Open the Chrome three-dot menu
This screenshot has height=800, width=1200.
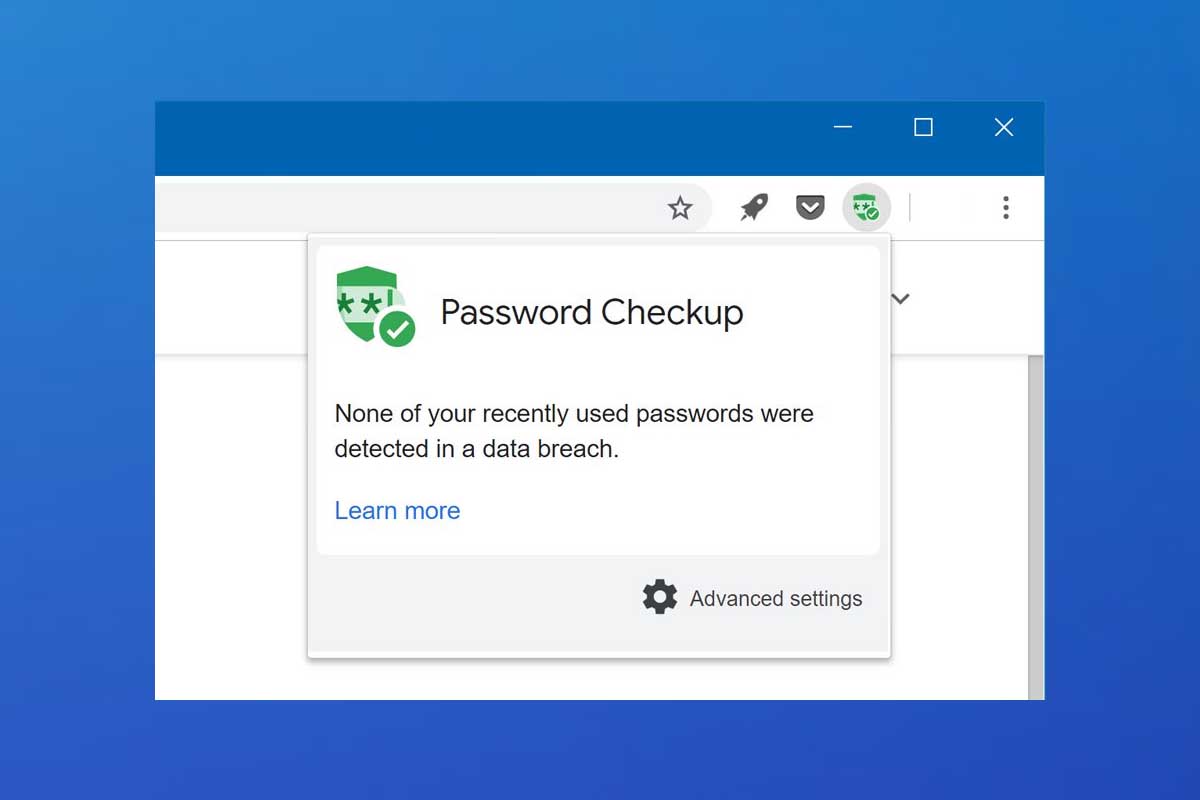[1005, 208]
